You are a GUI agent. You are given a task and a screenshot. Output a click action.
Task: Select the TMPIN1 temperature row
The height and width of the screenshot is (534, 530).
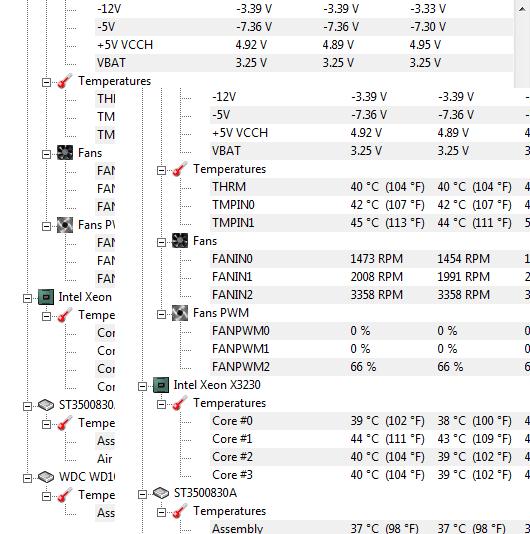370,223
